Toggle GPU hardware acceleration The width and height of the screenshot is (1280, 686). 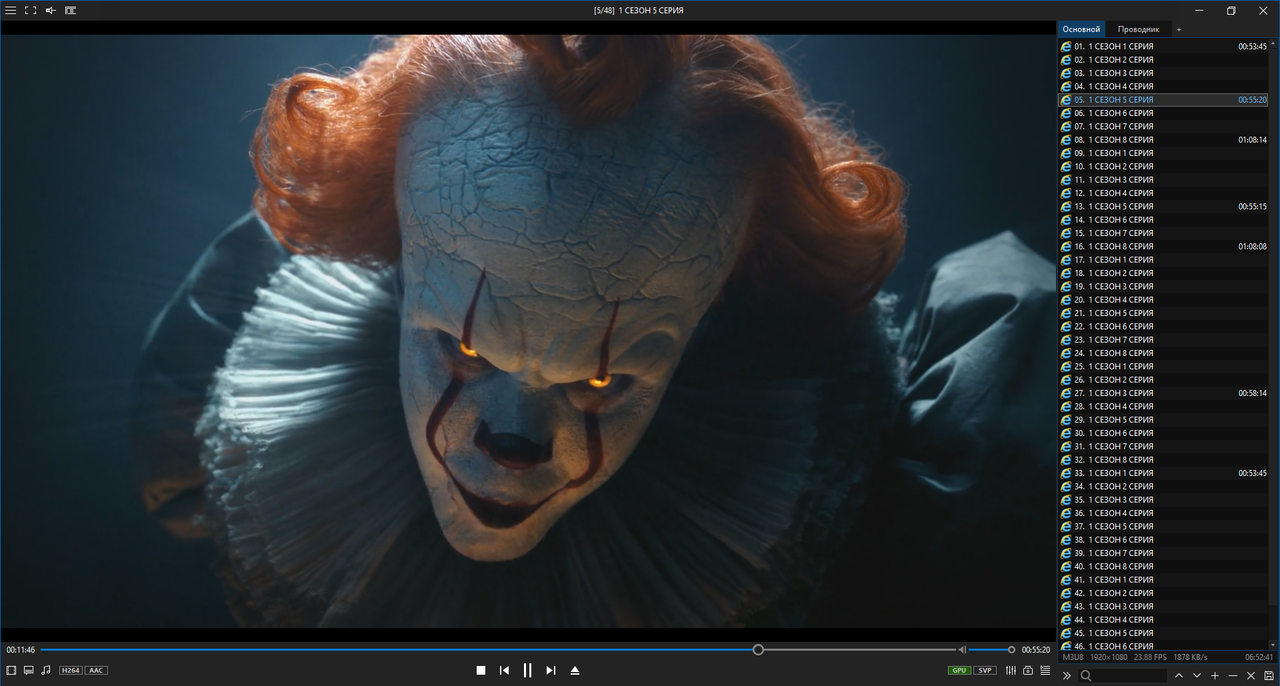pyautogui.click(x=959, y=670)
